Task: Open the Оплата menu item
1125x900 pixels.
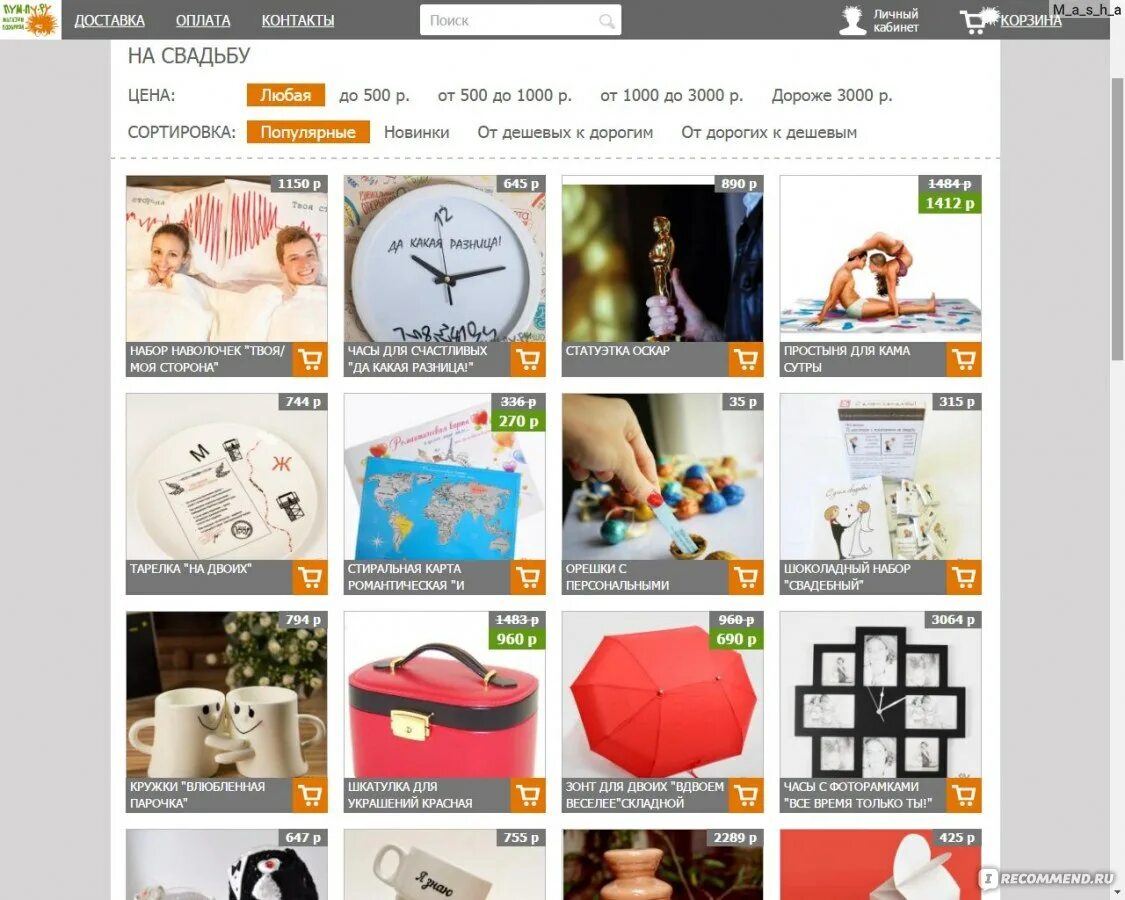Action: pyautogui.click(x=203, y=20)
